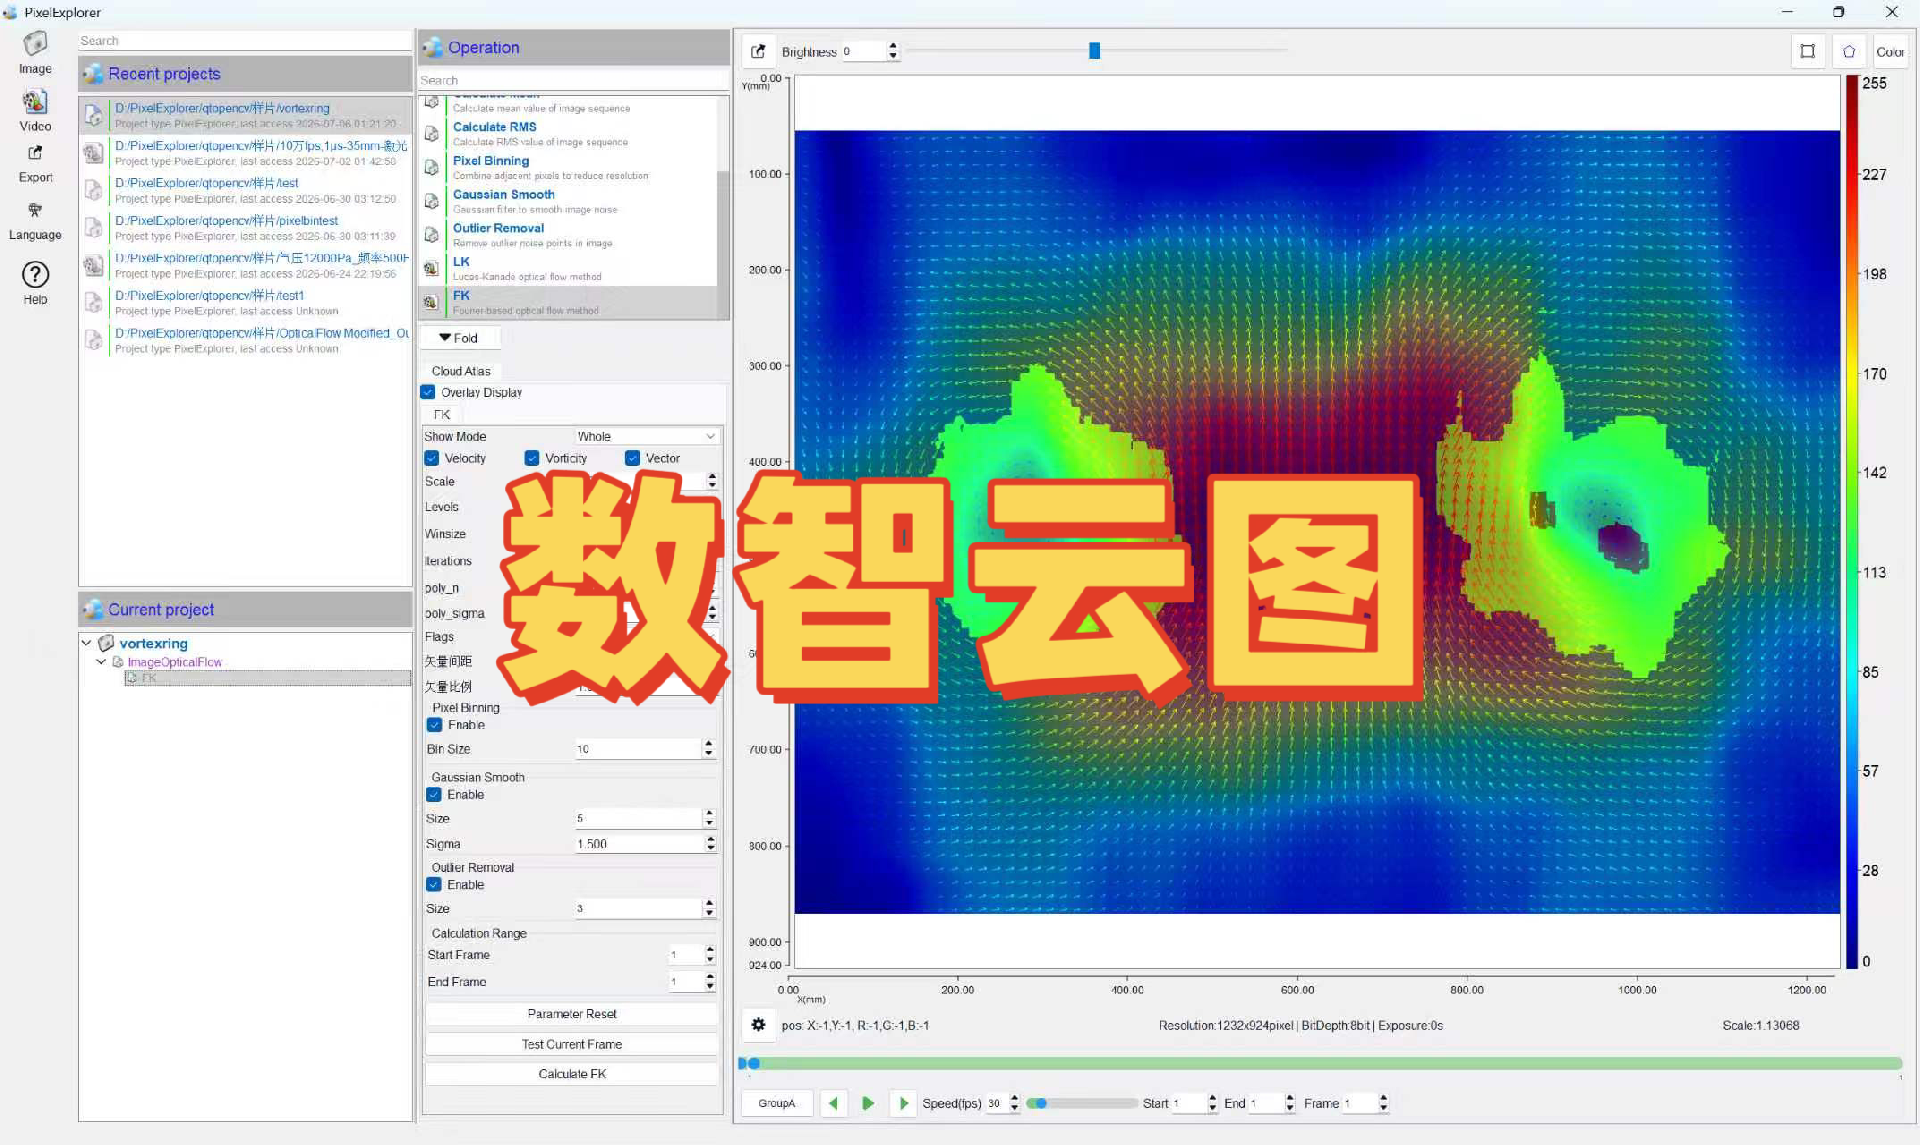
Task: Adjust the Brightness slider handle
Action: (x=1095, y=50)
